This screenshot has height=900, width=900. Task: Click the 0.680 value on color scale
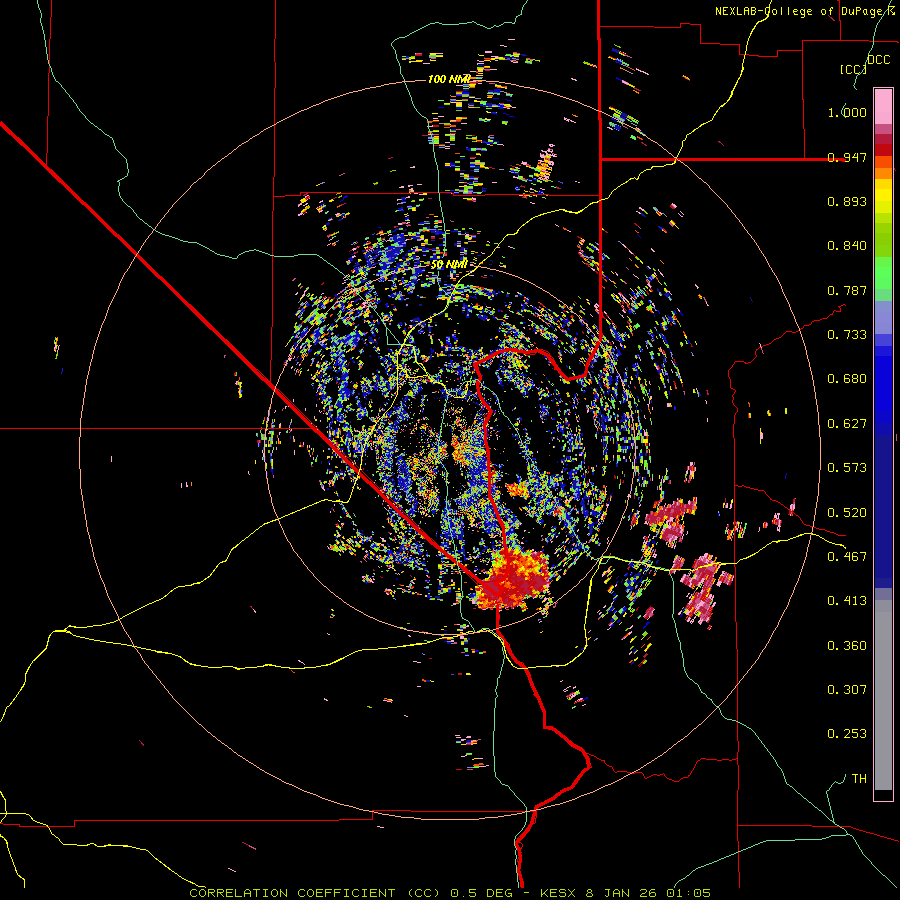[x=847, y=379]
